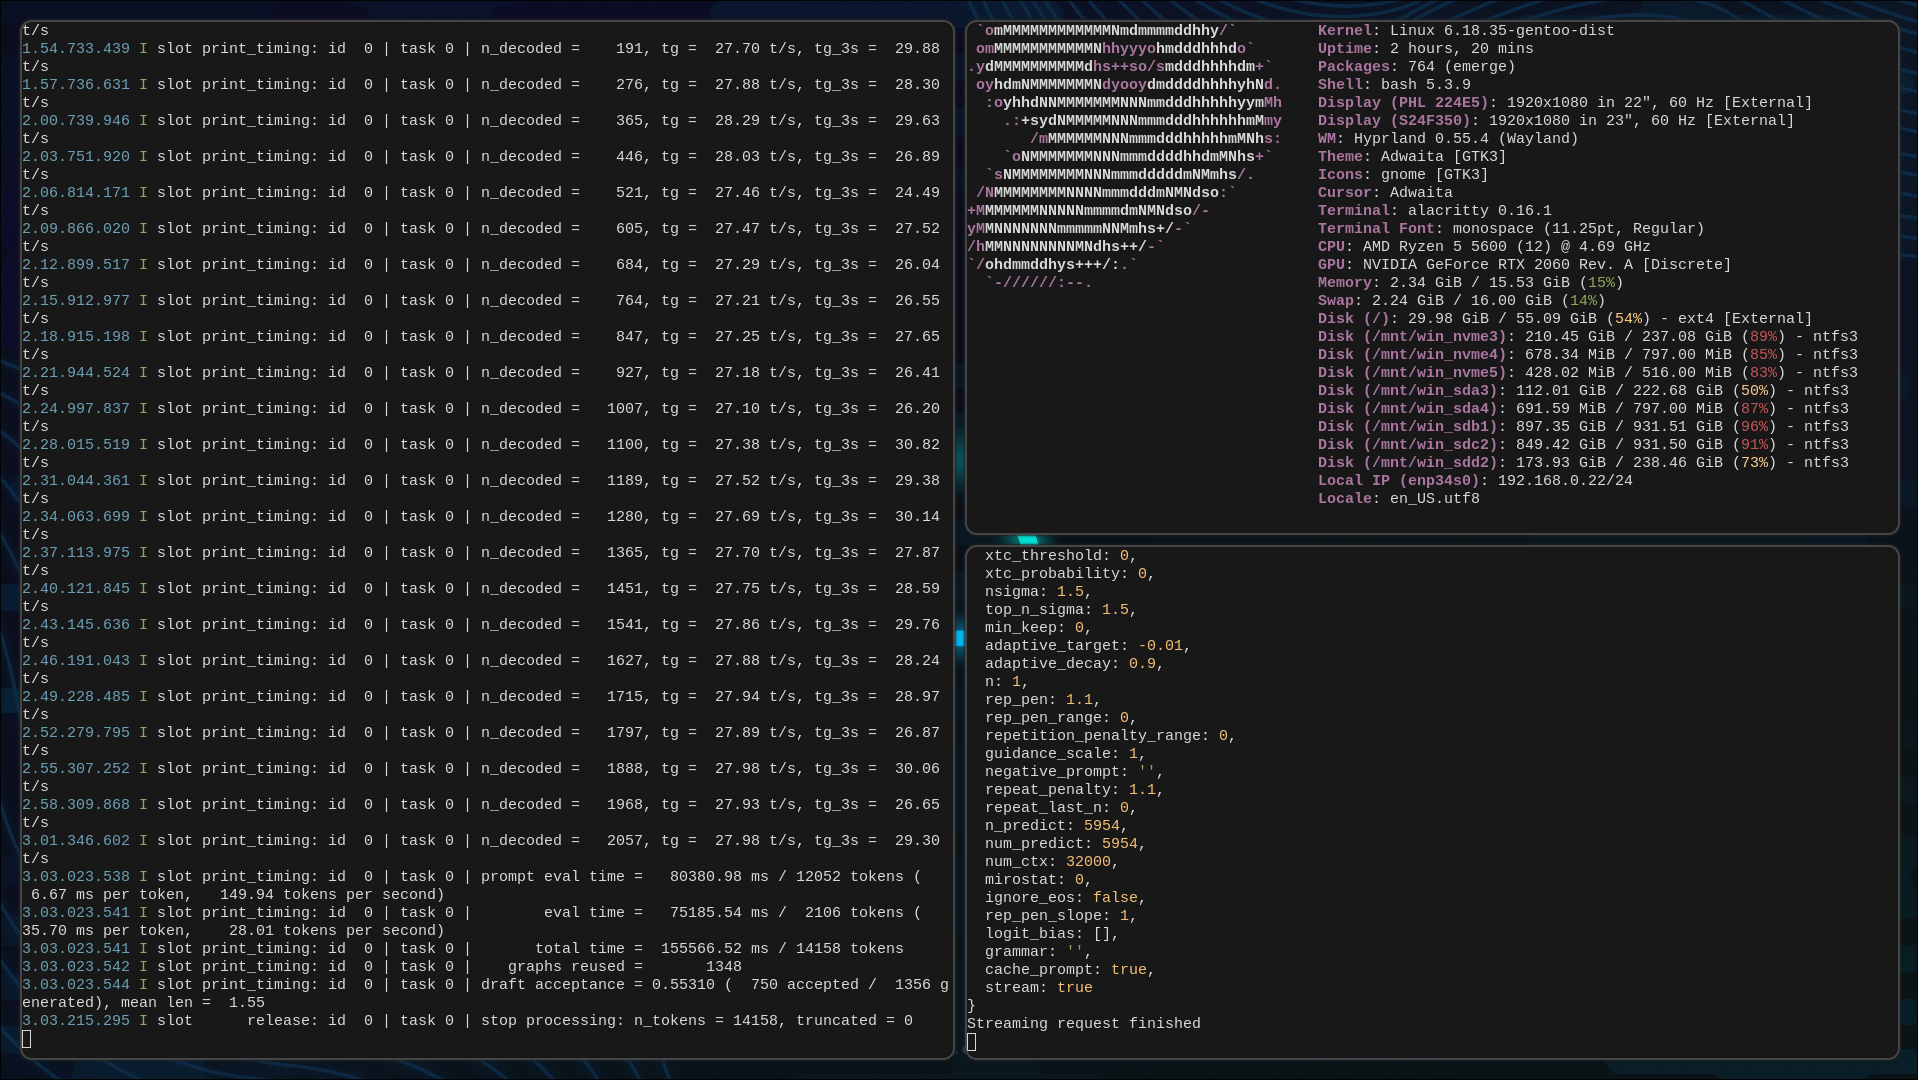The width and height of the screenshot is (1918, 1080).
Task: Click the 'Cursor: Adwaita' line
Action: tap(1385, 193)
